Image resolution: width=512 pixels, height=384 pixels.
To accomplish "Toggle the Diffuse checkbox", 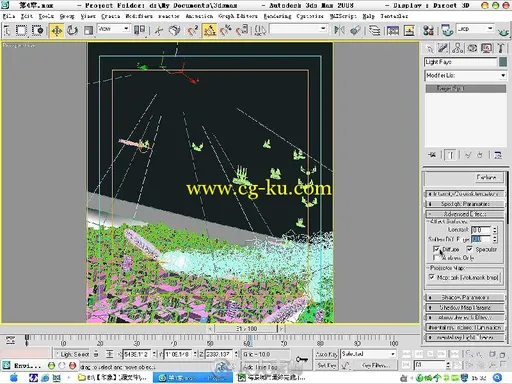I will [x=436, y=249].
